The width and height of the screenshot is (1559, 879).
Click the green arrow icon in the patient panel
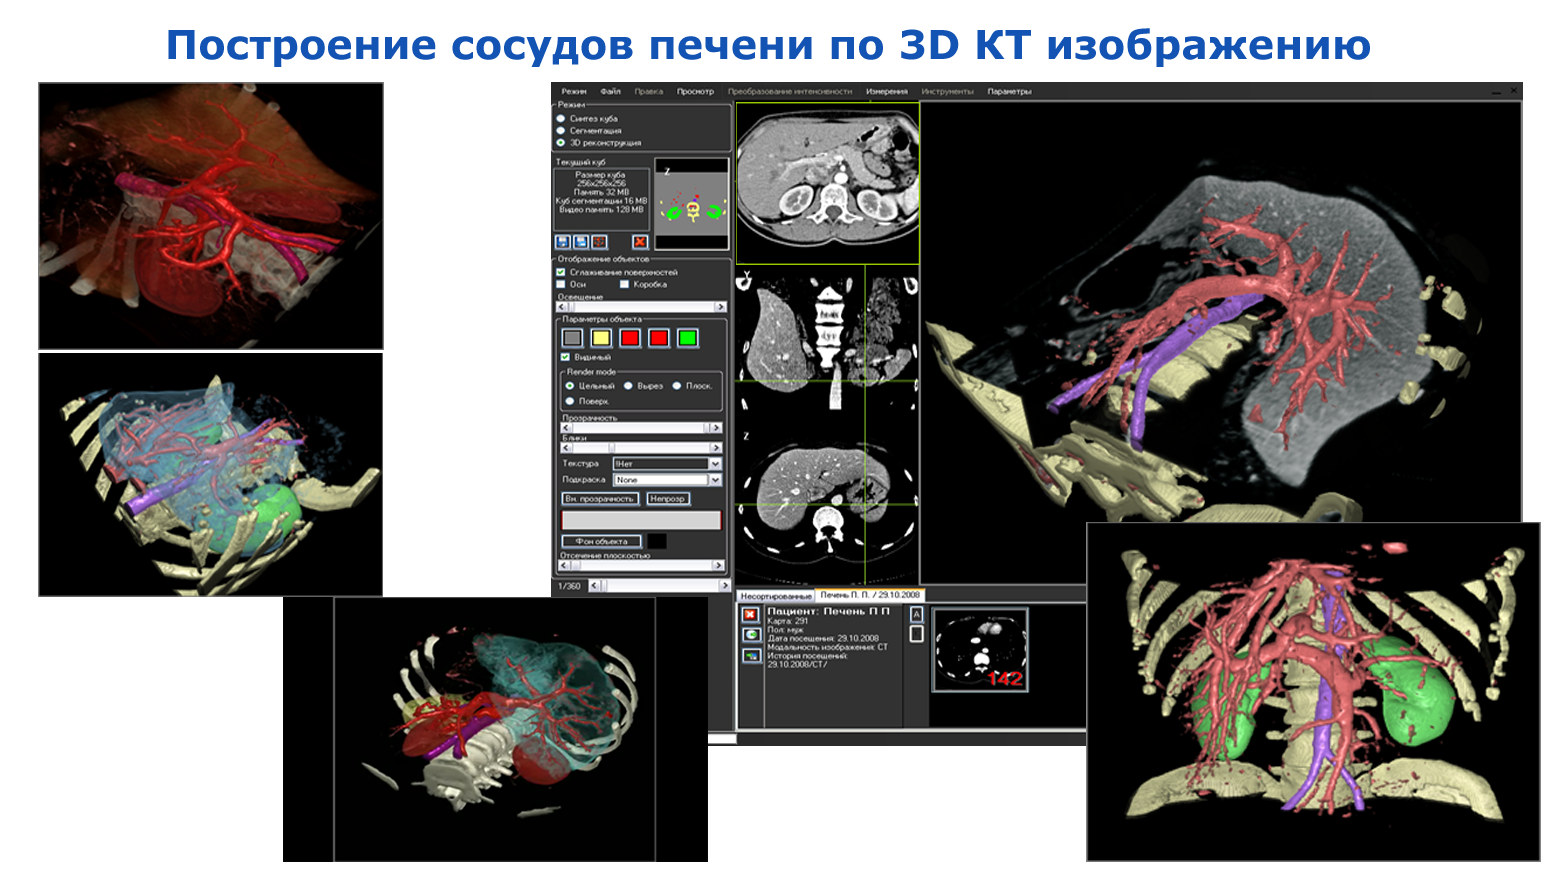click(x=751, y=656)
